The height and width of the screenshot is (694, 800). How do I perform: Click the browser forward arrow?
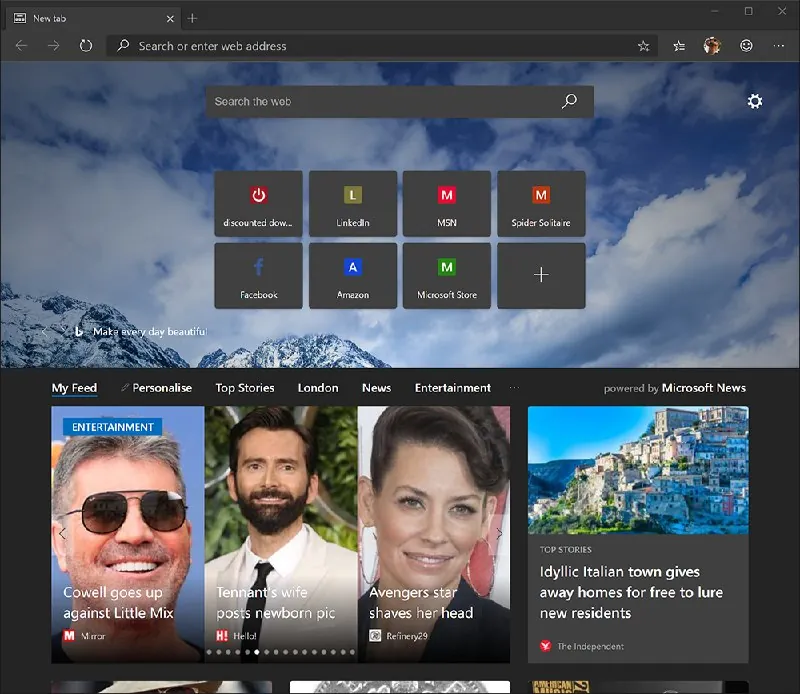54,46
